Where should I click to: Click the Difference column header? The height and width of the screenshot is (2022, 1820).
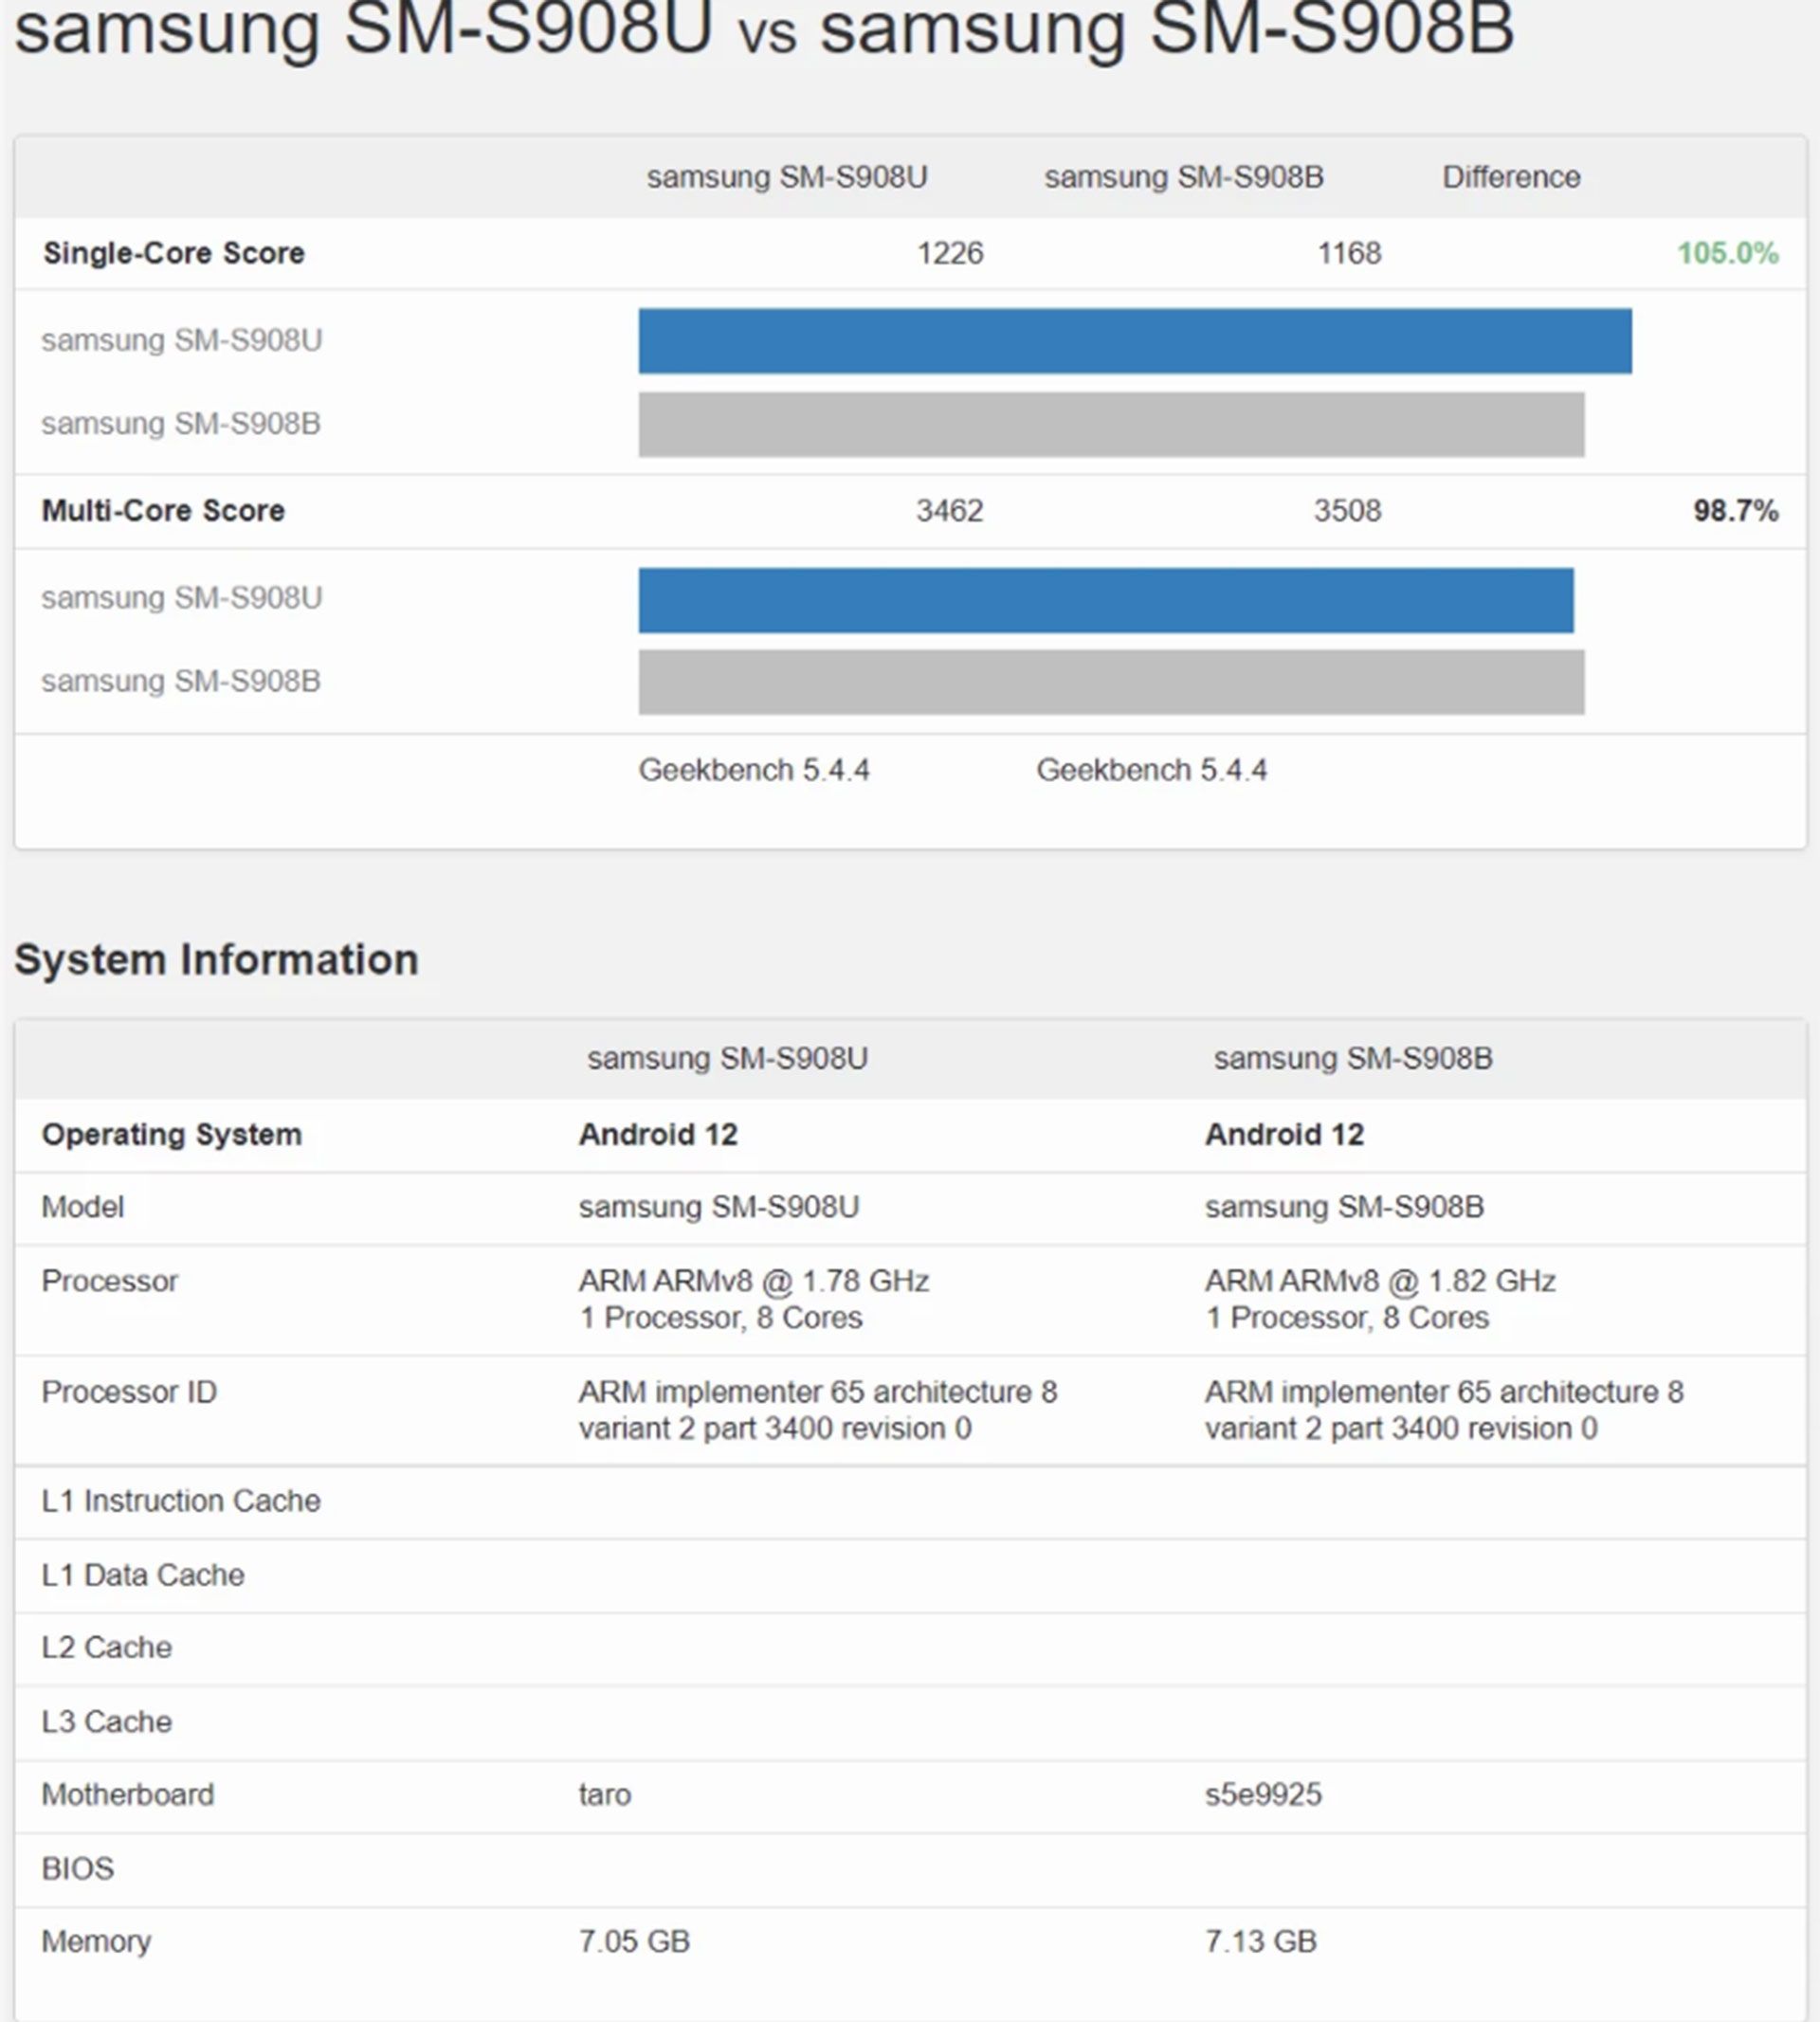point(1510,177)
